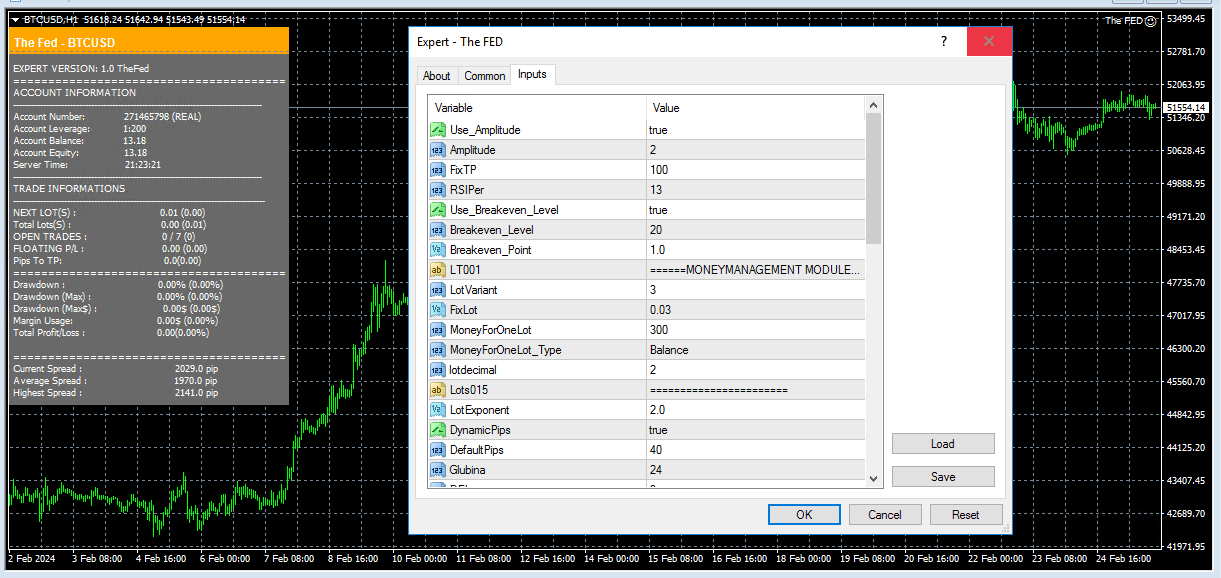Edit the Amplitude value 2

coord(755,150)
